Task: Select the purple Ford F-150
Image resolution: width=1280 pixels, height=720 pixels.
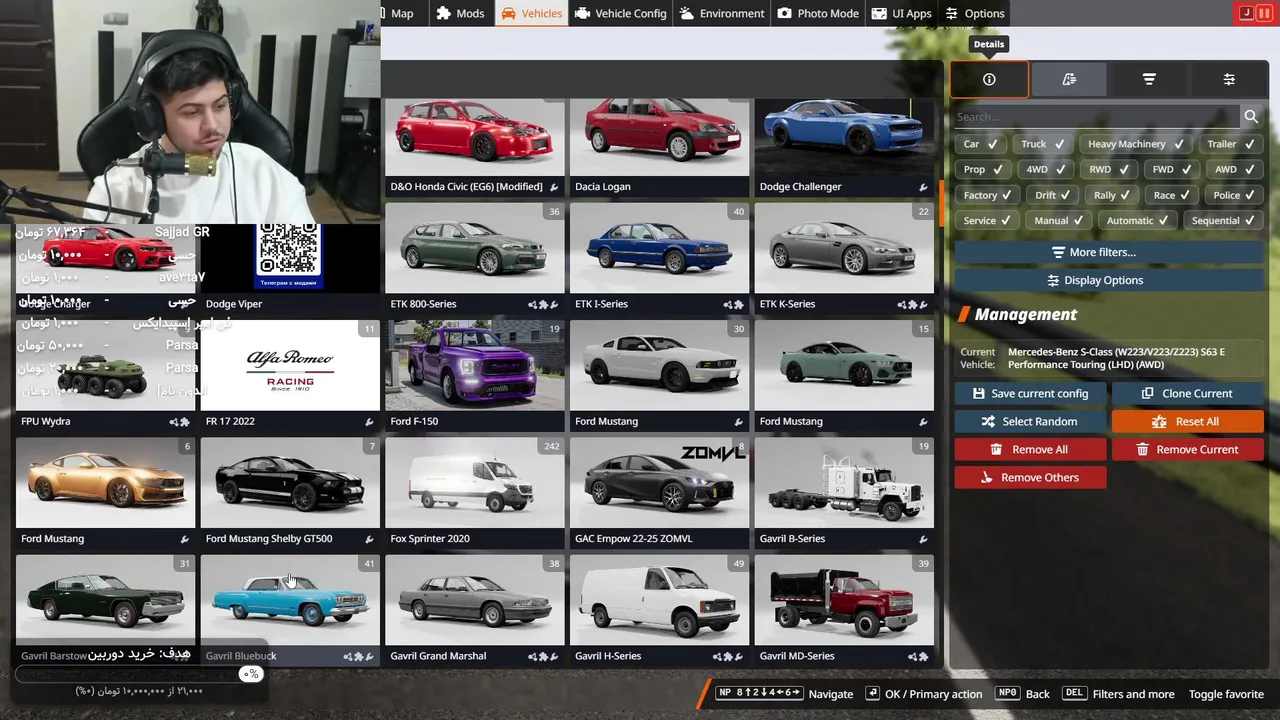Action: point(474,375)
